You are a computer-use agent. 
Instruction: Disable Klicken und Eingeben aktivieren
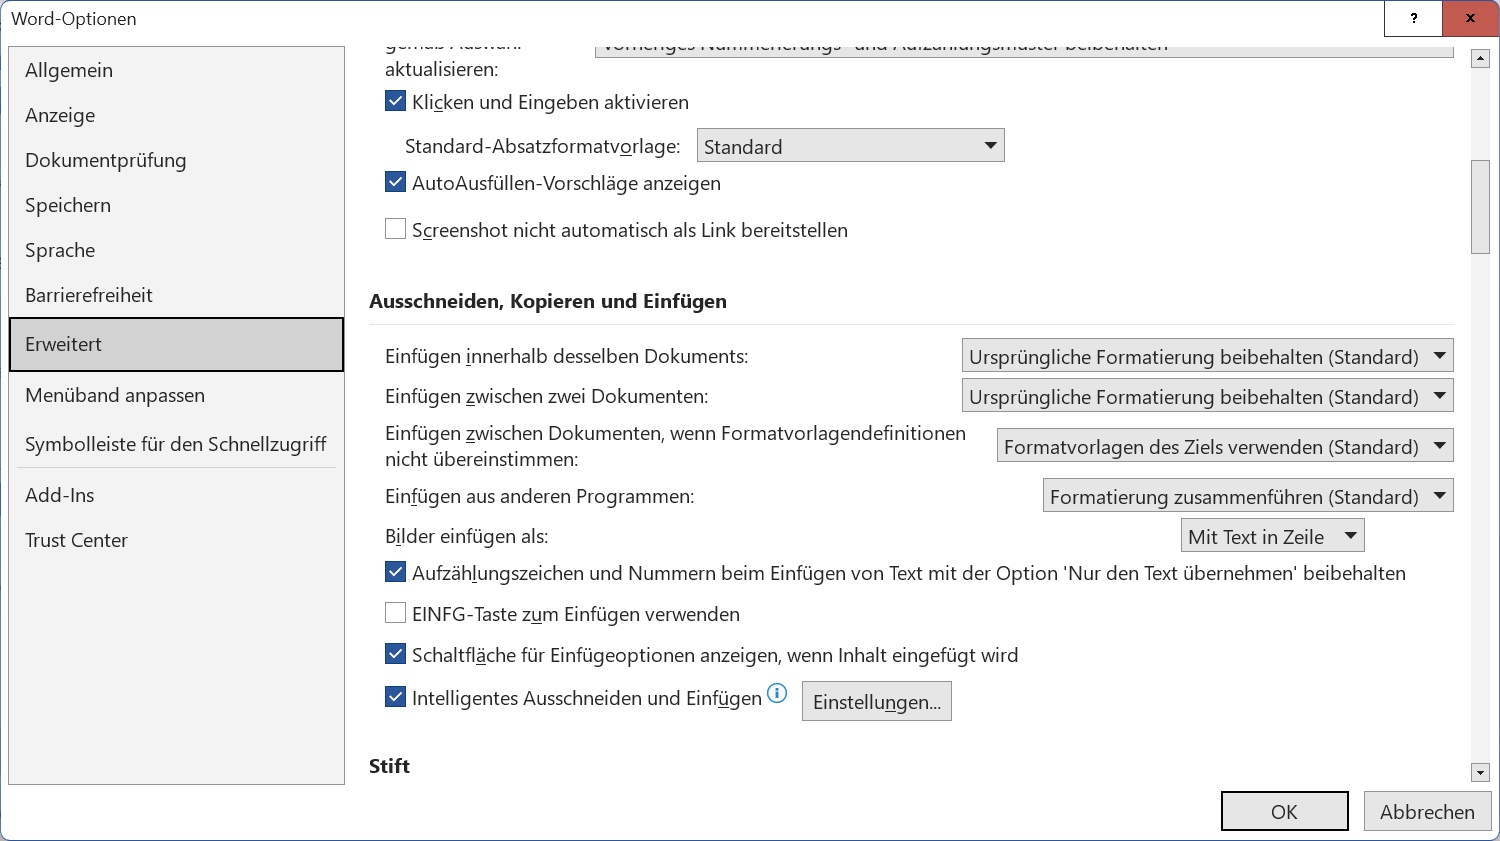(395, 100)
